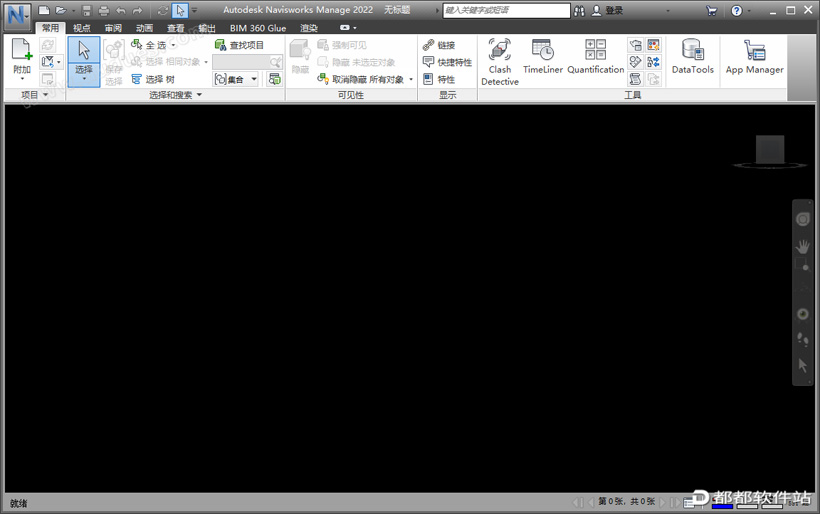Click the shopping cart icon in title bar
The height and width of the screenshot is (514, 820).
pos(711,10)
